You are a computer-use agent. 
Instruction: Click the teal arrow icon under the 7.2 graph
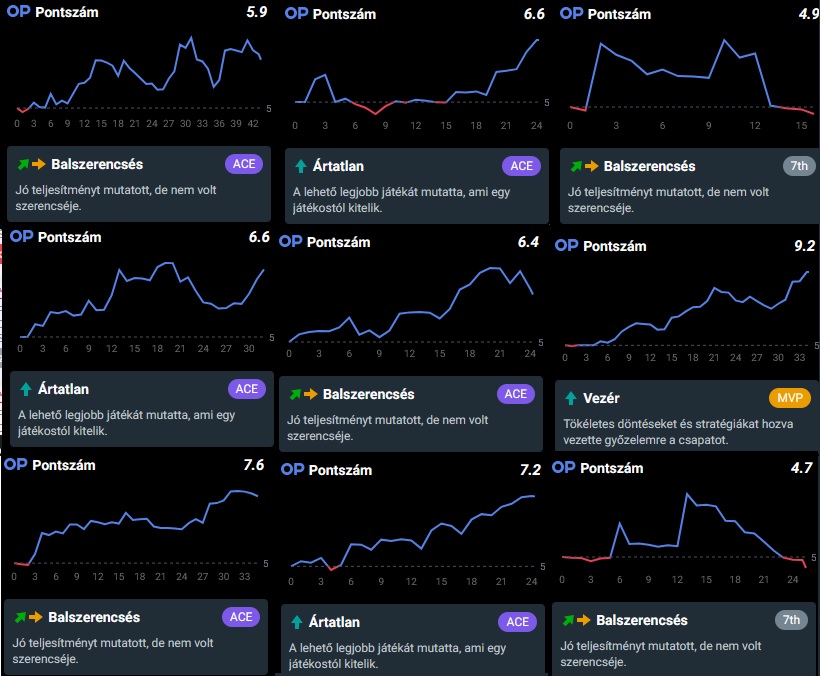coord(297,622)
